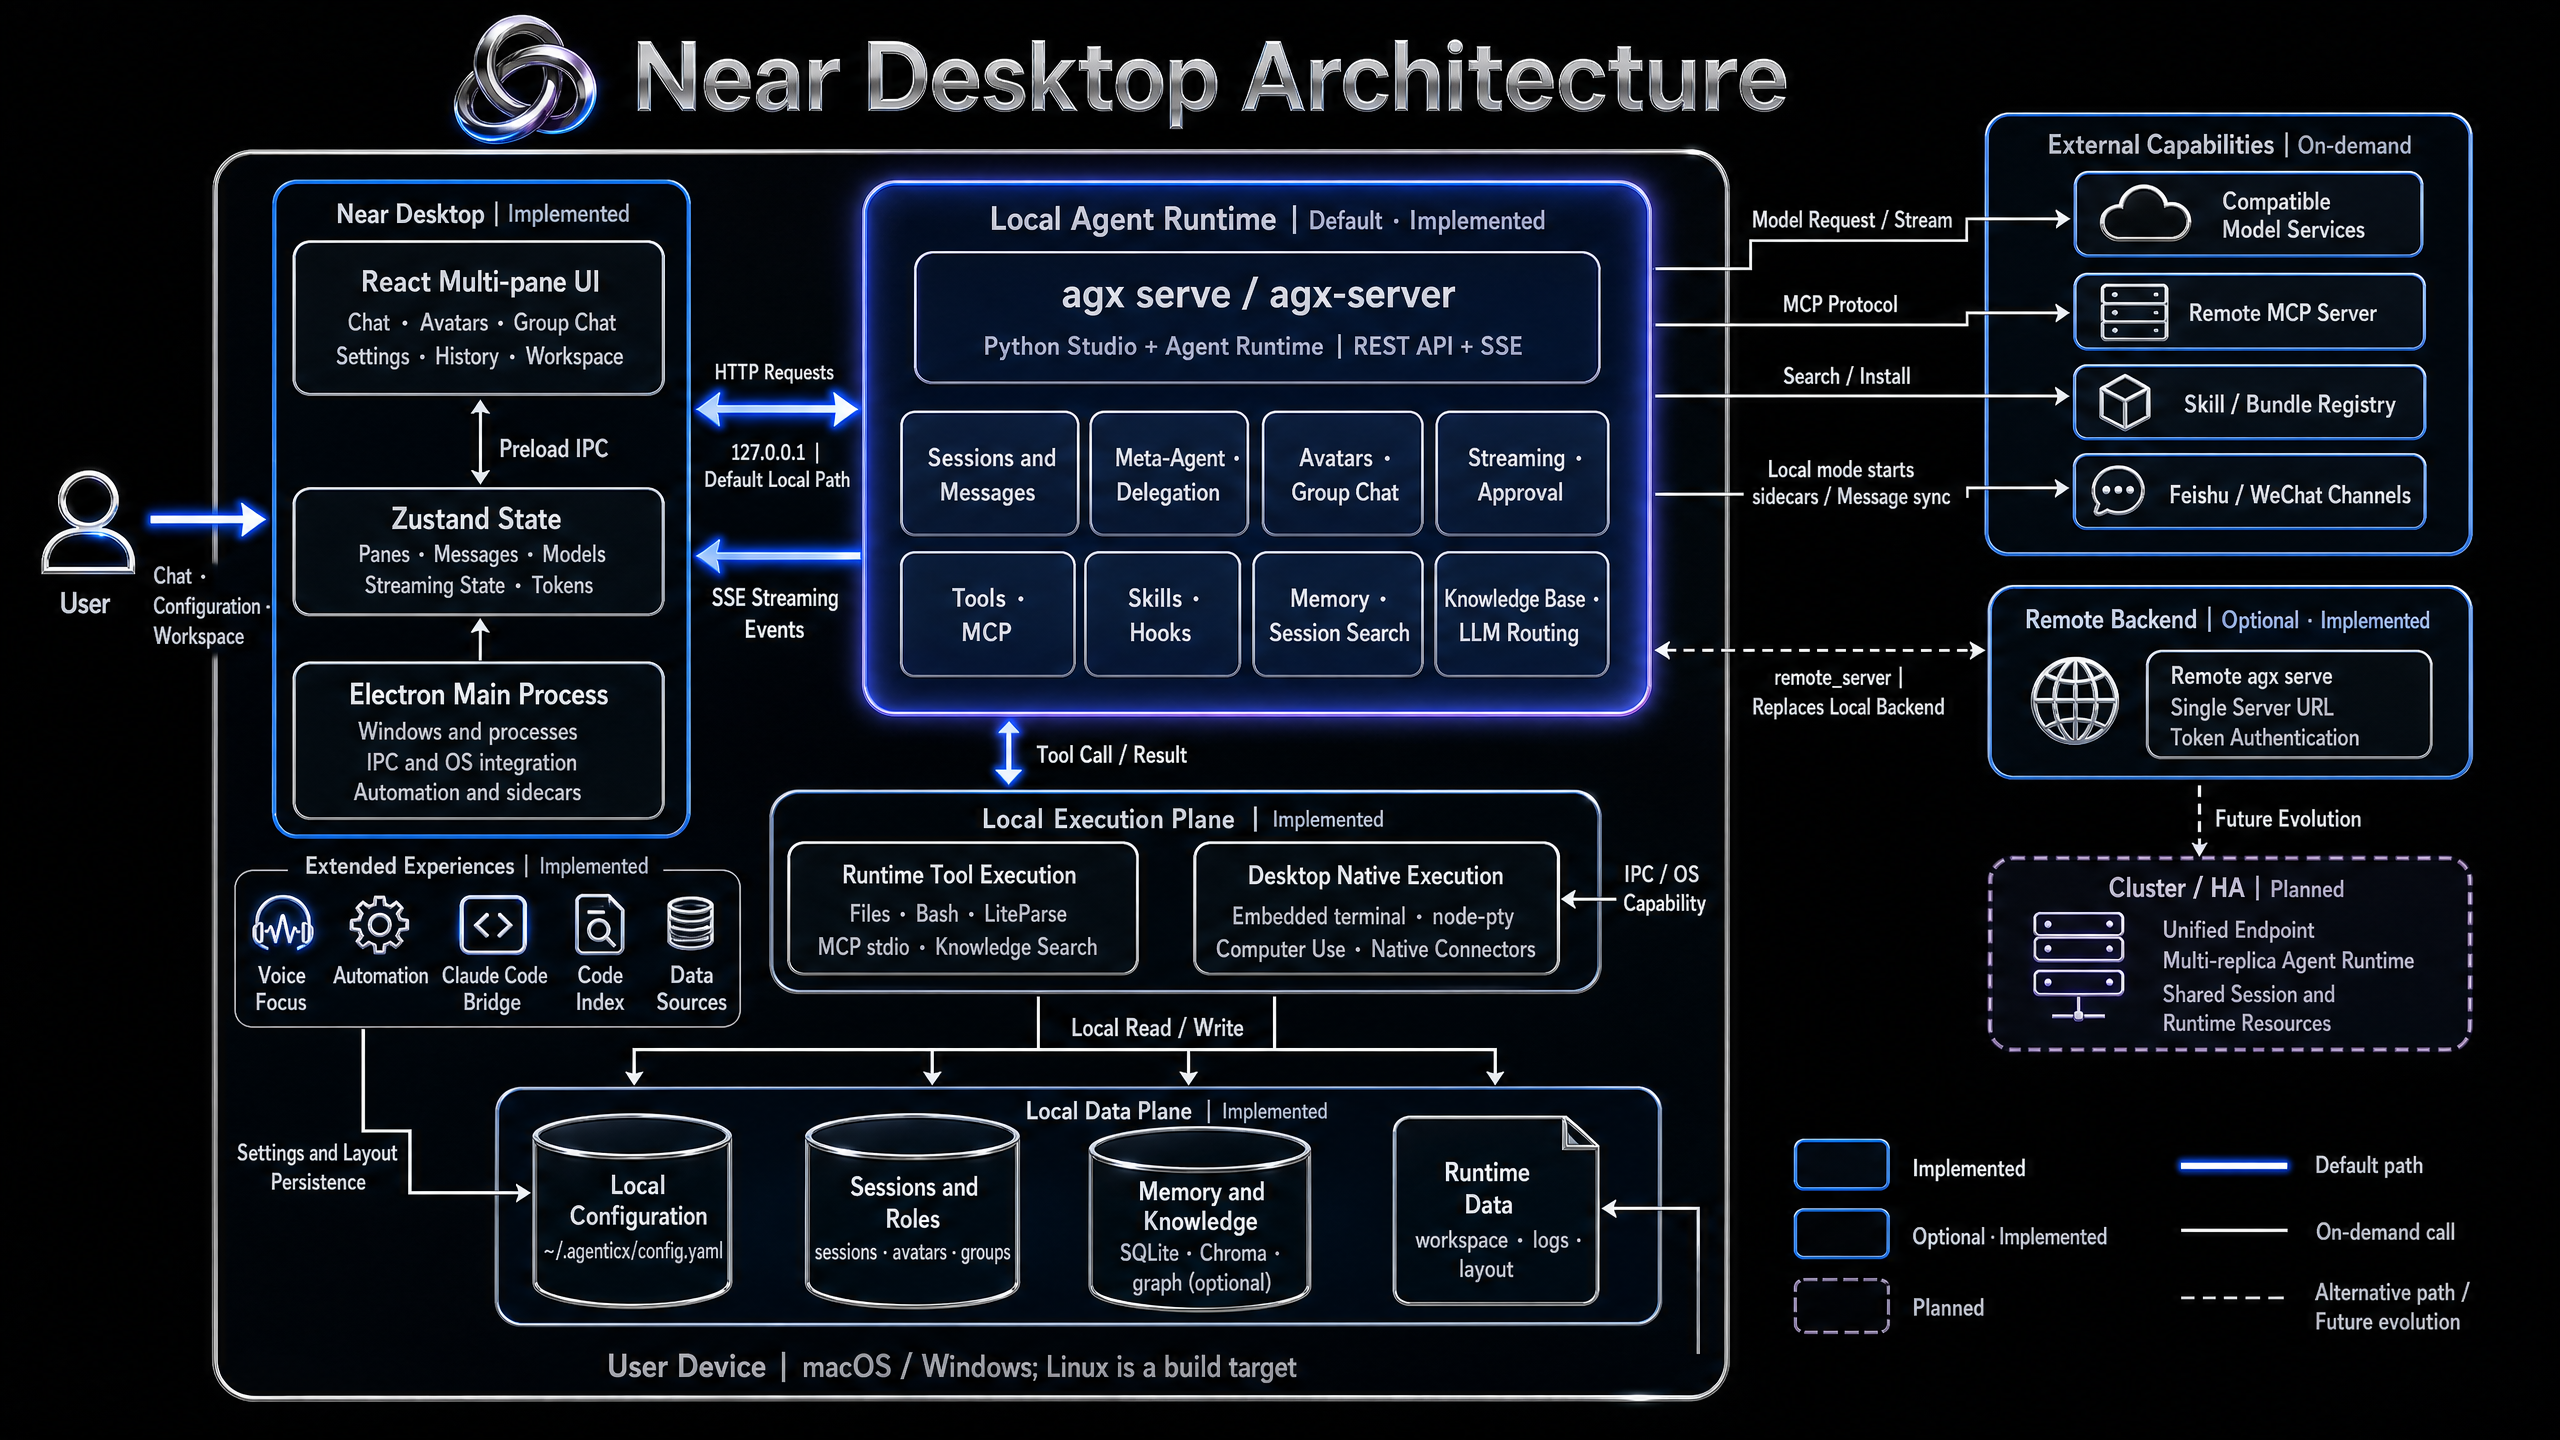The height and width of the screenshot is (1440, 2560).
Task: Click the agx serve / agx-server box
Action: point(1256,318)
